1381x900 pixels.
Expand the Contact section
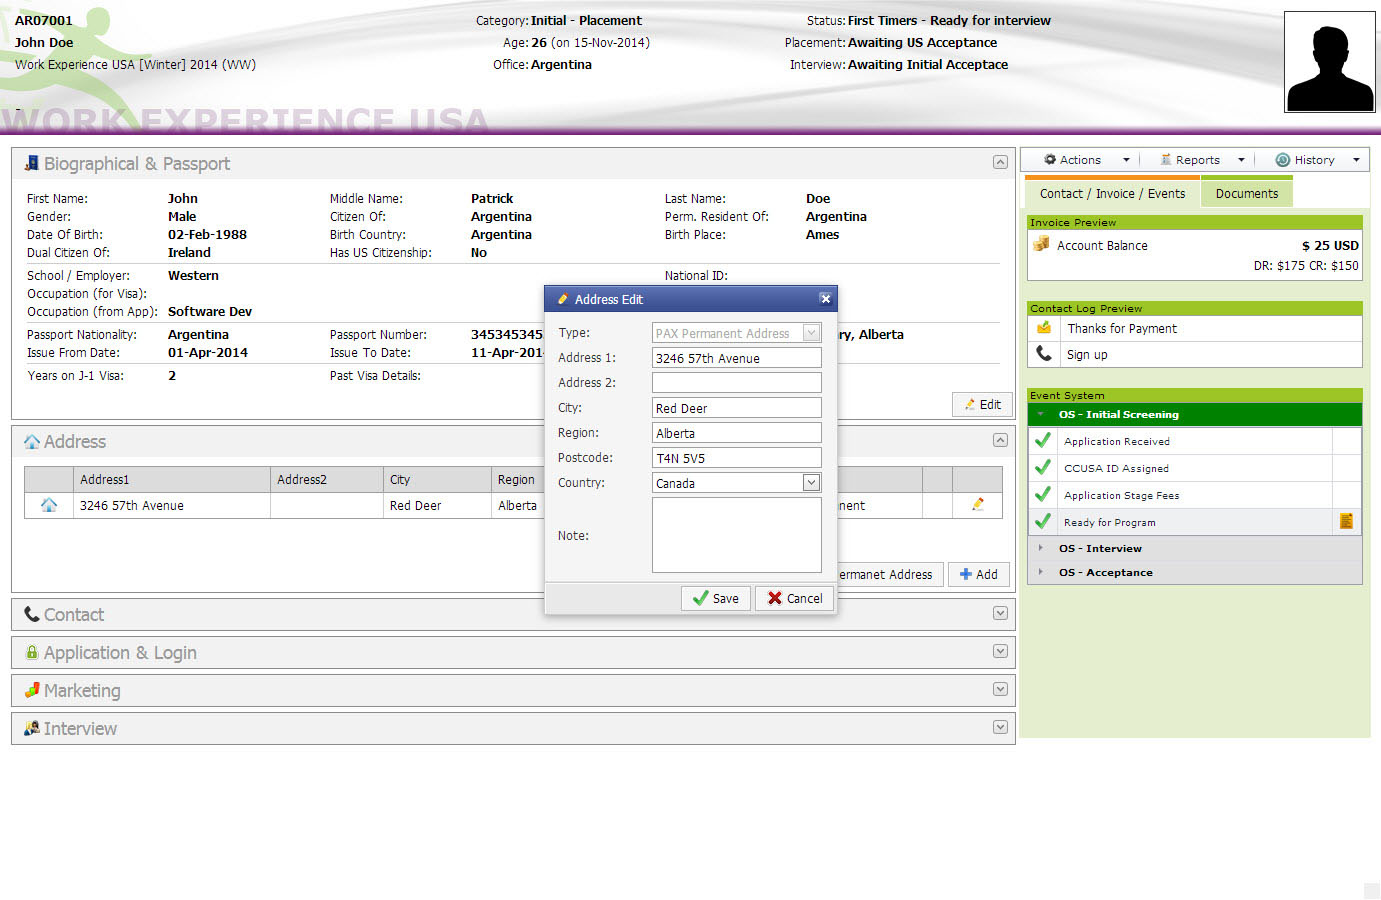[1000, 614]
